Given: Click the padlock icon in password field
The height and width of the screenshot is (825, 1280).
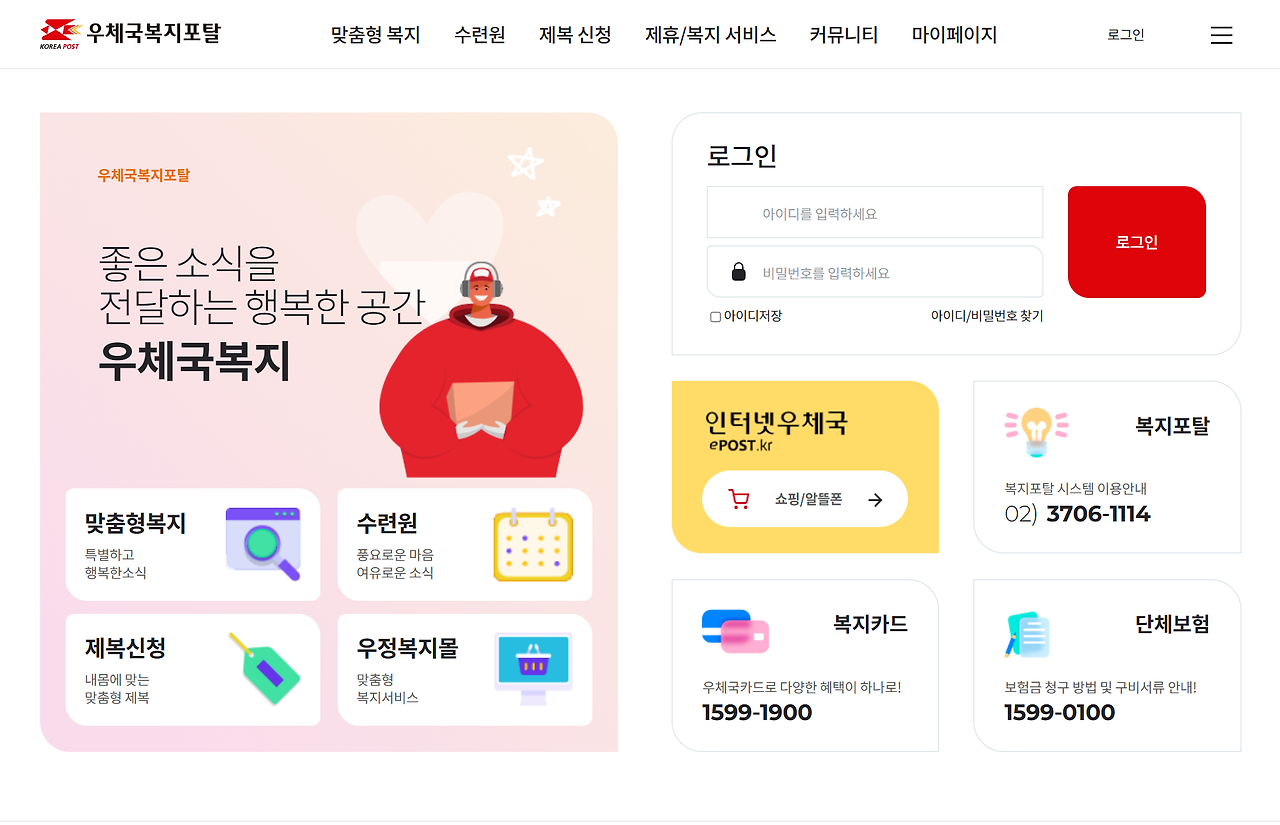Looking at the screenshot, I should 739,271.
